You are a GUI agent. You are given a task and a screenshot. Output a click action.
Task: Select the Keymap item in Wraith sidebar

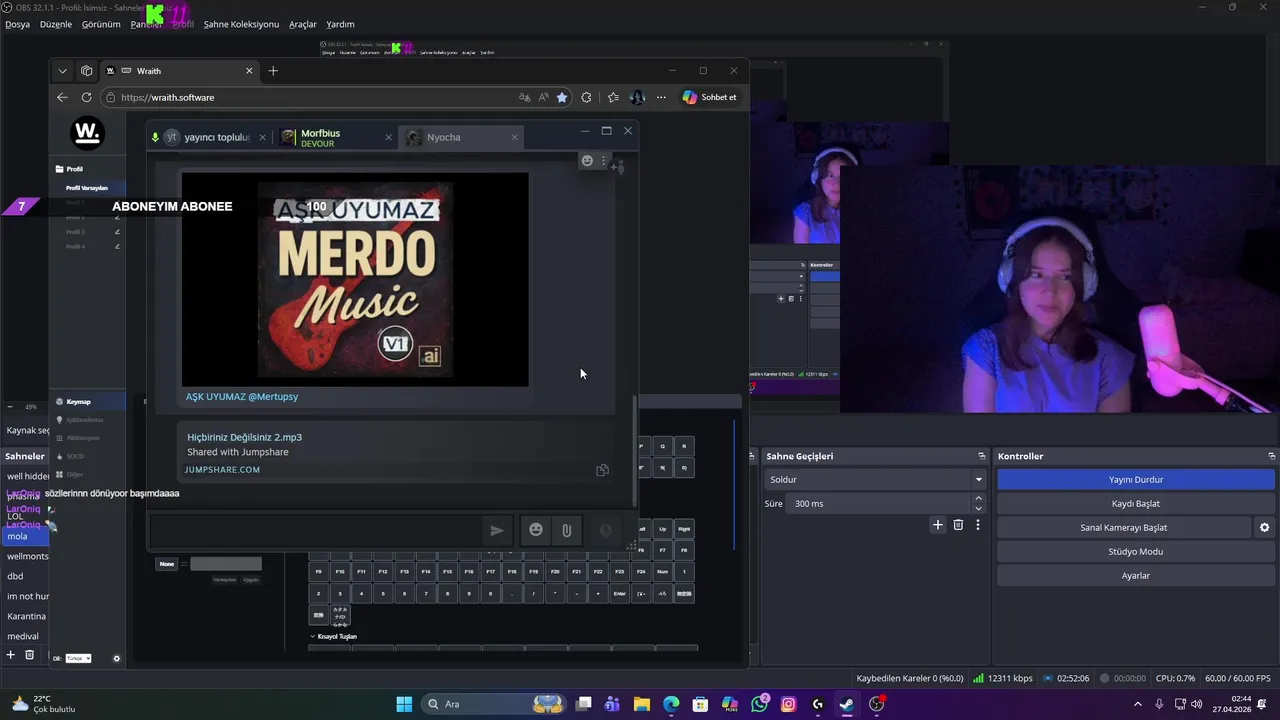click(78, 402)
